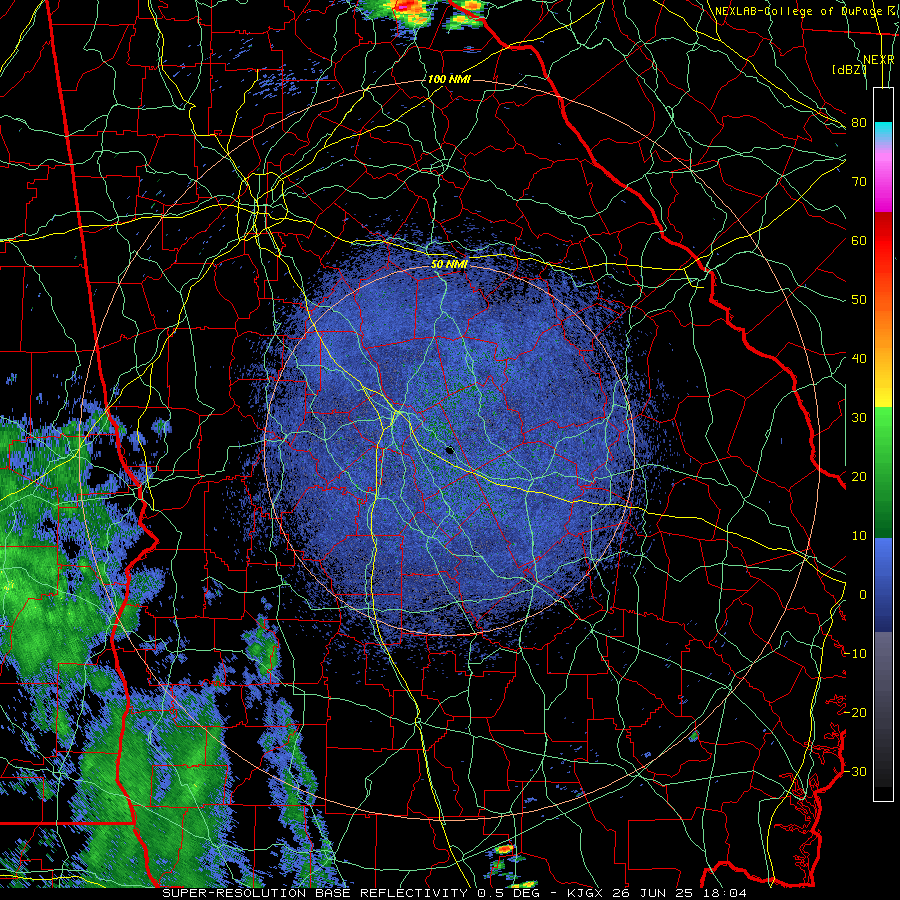Click the small red storm cell near bottom center
Image resolution: width=900 pixels, height=900 pixels.
pos(505,848)
